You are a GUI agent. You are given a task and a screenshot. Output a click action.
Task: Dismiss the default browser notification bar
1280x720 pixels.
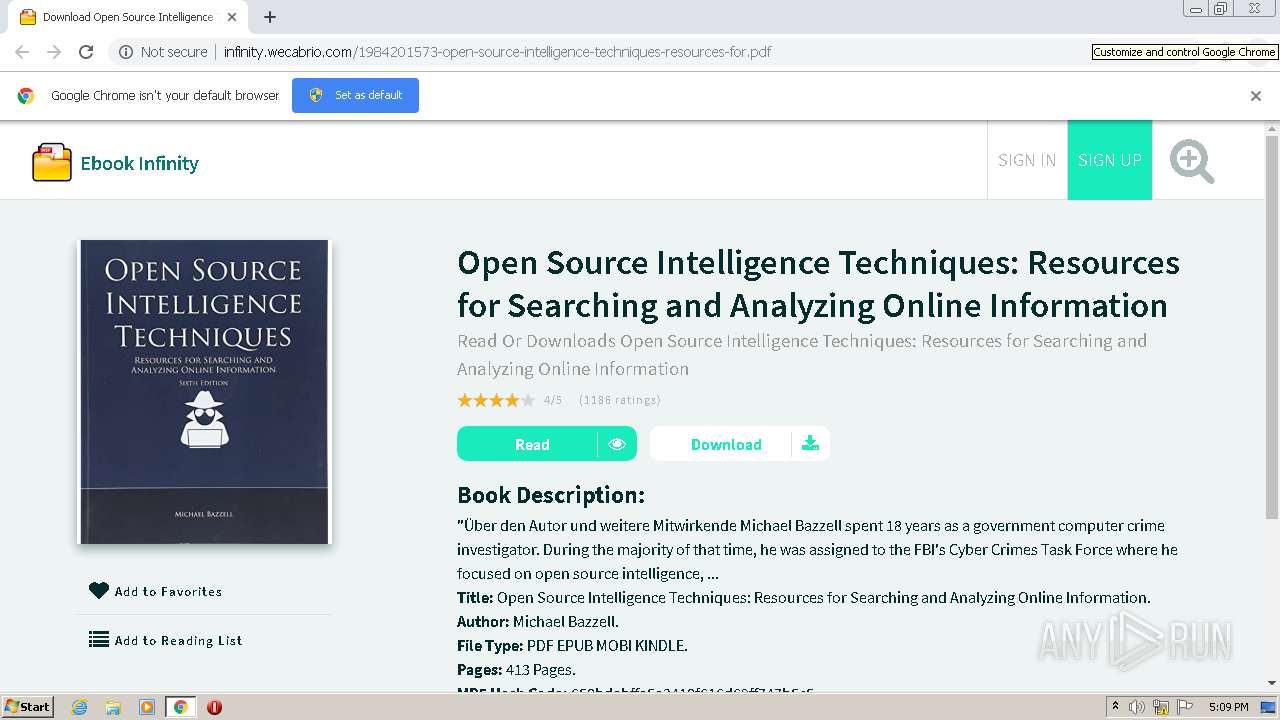click(x=1256, y=96)
